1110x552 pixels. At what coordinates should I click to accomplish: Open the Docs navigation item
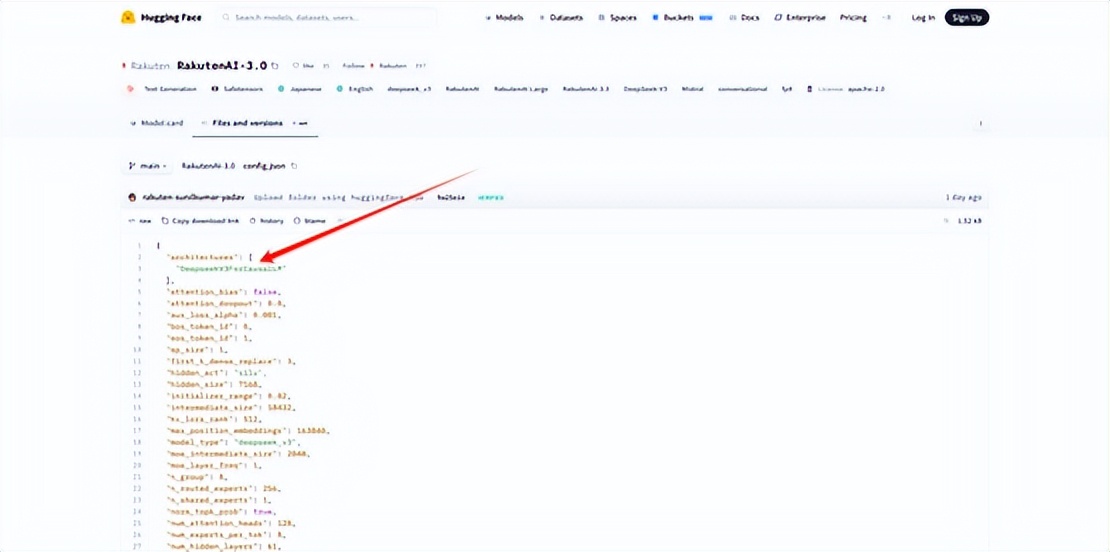[x=745, y=18]
